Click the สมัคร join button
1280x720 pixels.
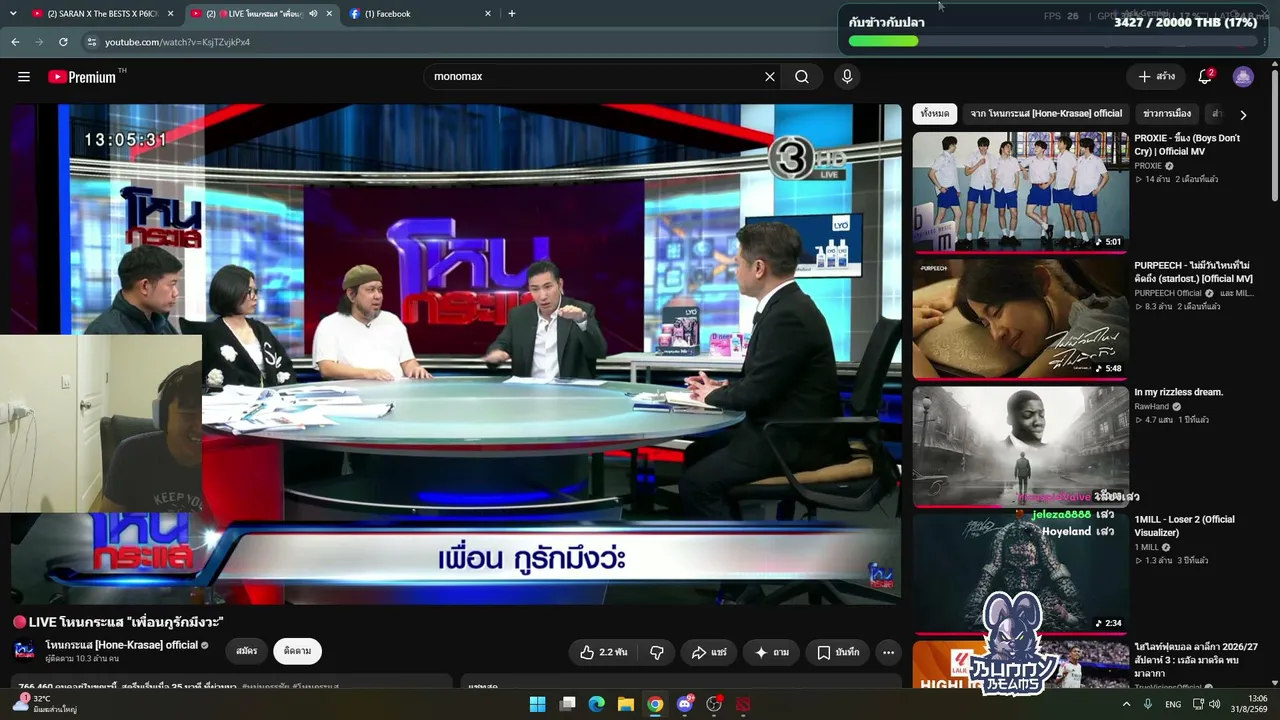(x=247, y=651)
